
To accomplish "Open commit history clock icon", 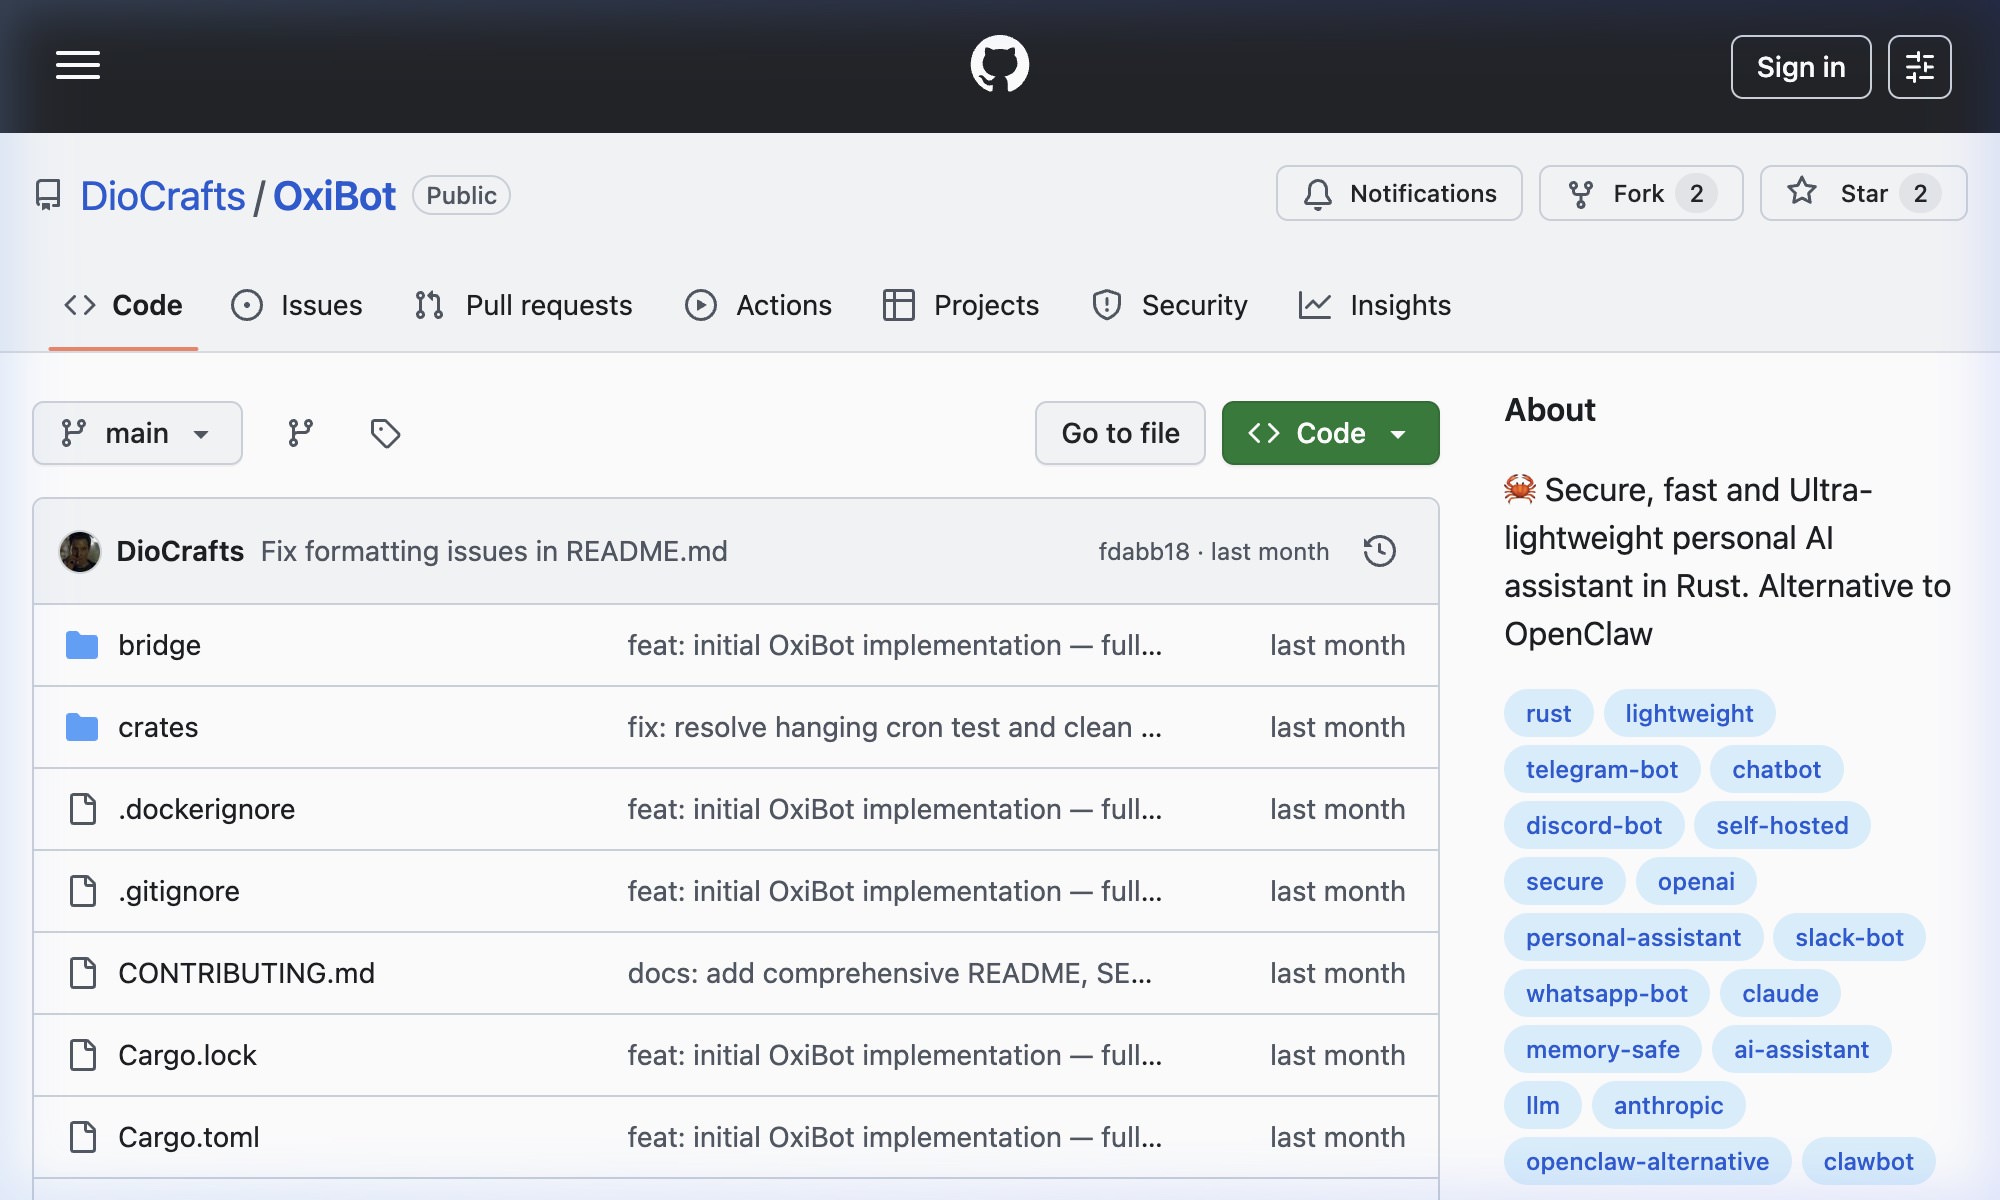I will coord(1379,551).
